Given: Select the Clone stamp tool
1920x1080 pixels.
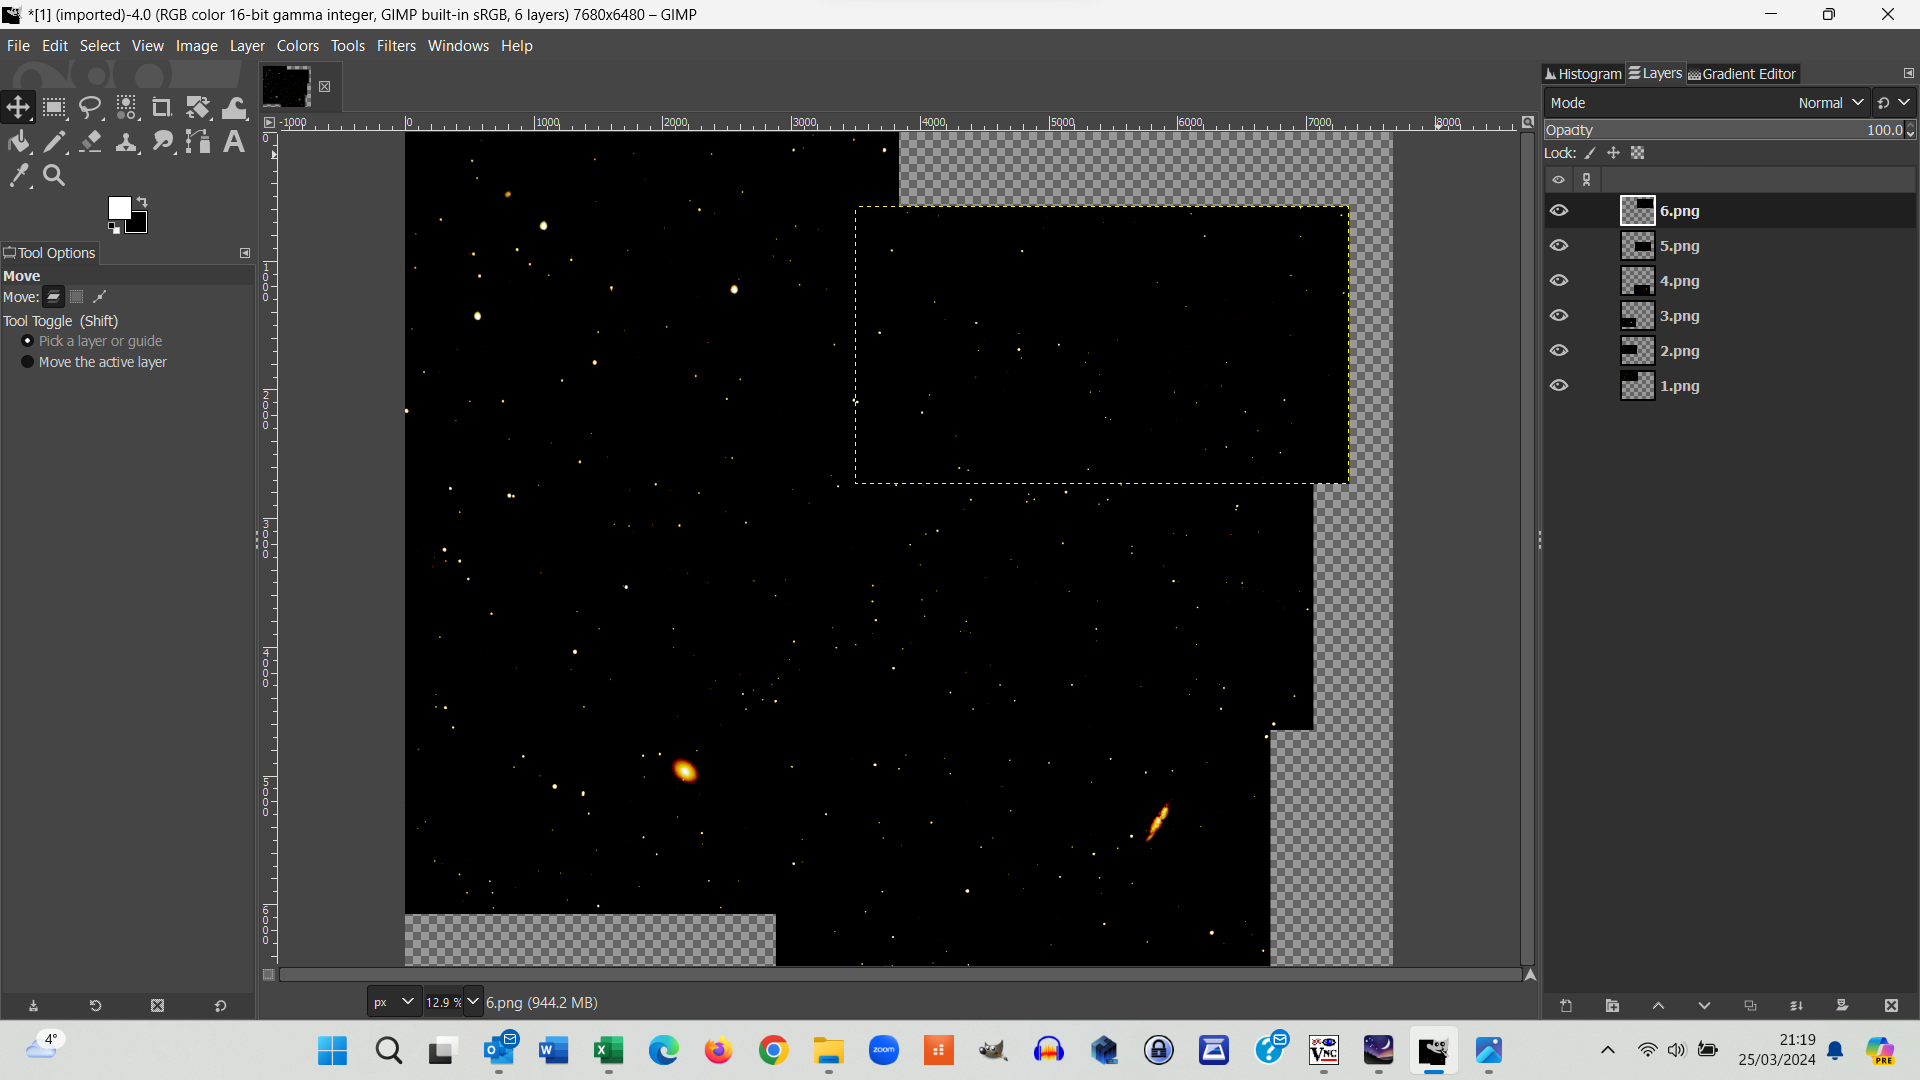Looking at the screenshot, I should [x=126, y=142].
